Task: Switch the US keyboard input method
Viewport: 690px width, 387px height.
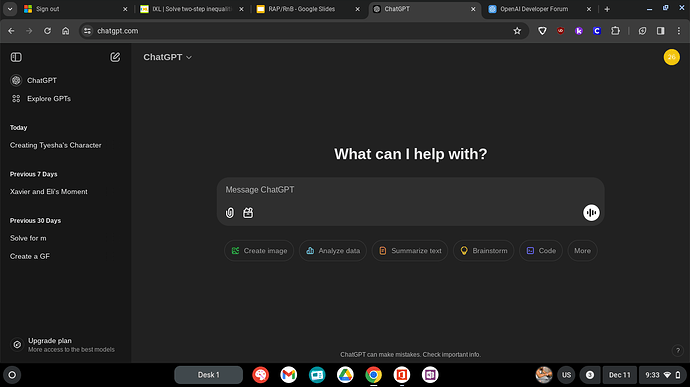Action: [x=566, y=375]
